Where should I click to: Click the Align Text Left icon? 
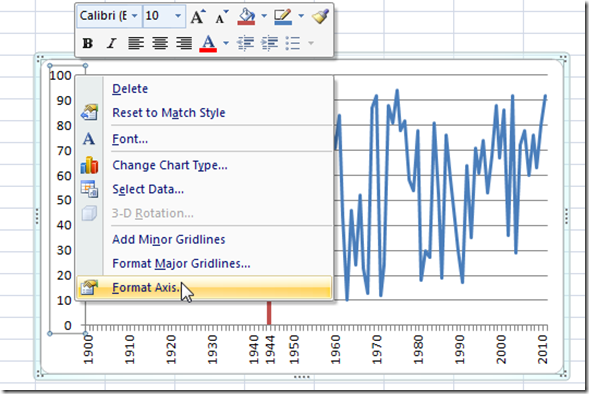click(136, 43)
